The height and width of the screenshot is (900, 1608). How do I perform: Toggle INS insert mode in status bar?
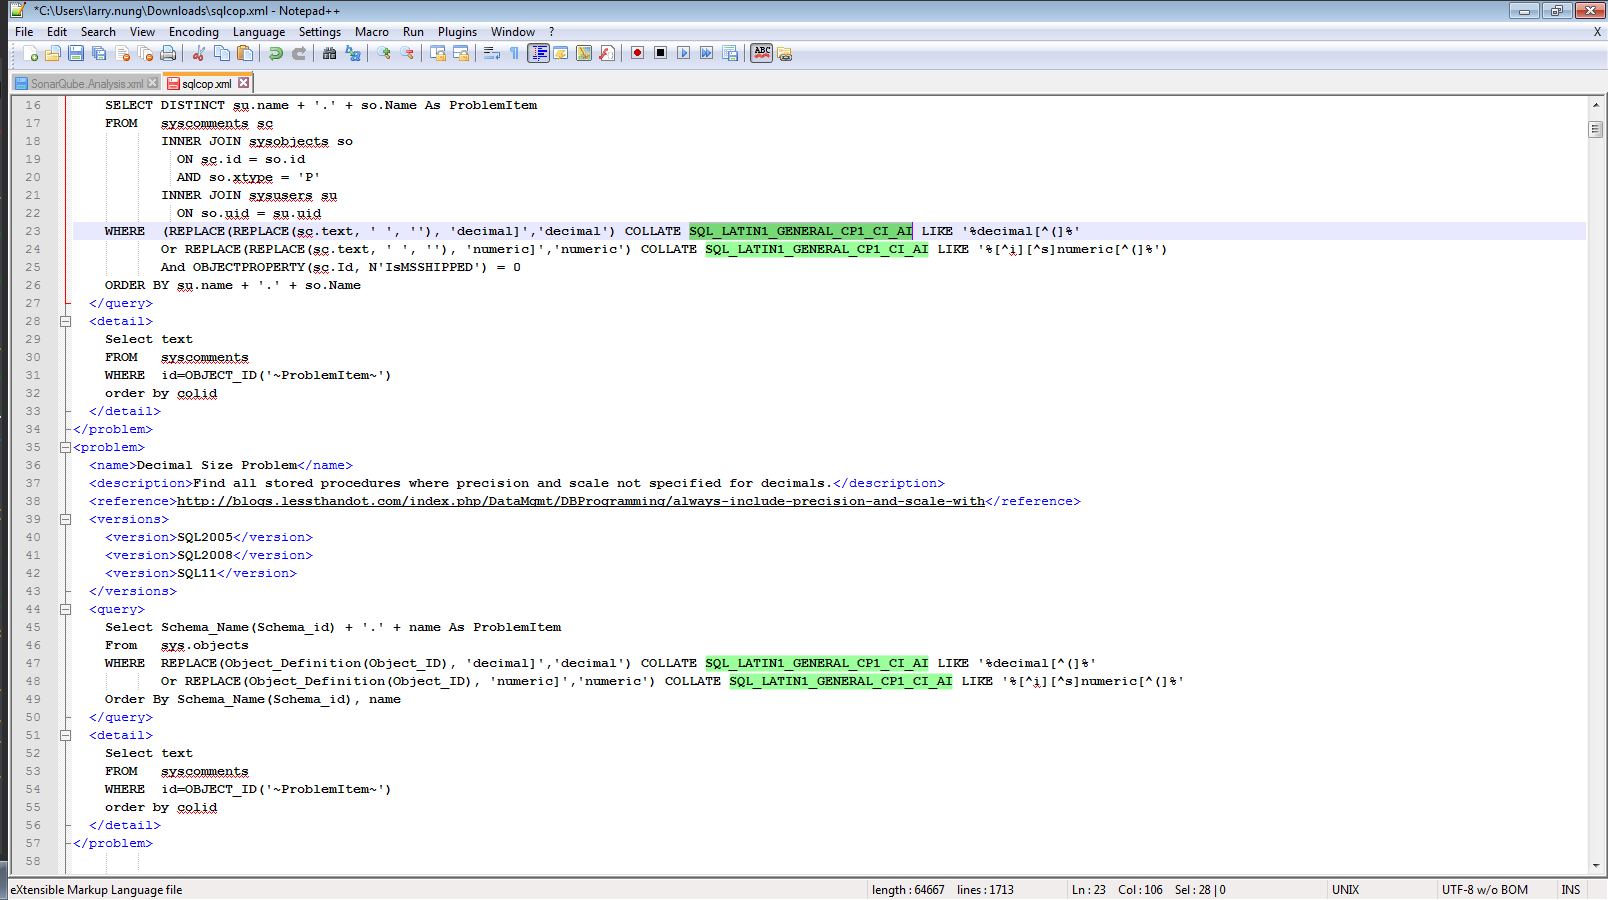point(1571,890)
